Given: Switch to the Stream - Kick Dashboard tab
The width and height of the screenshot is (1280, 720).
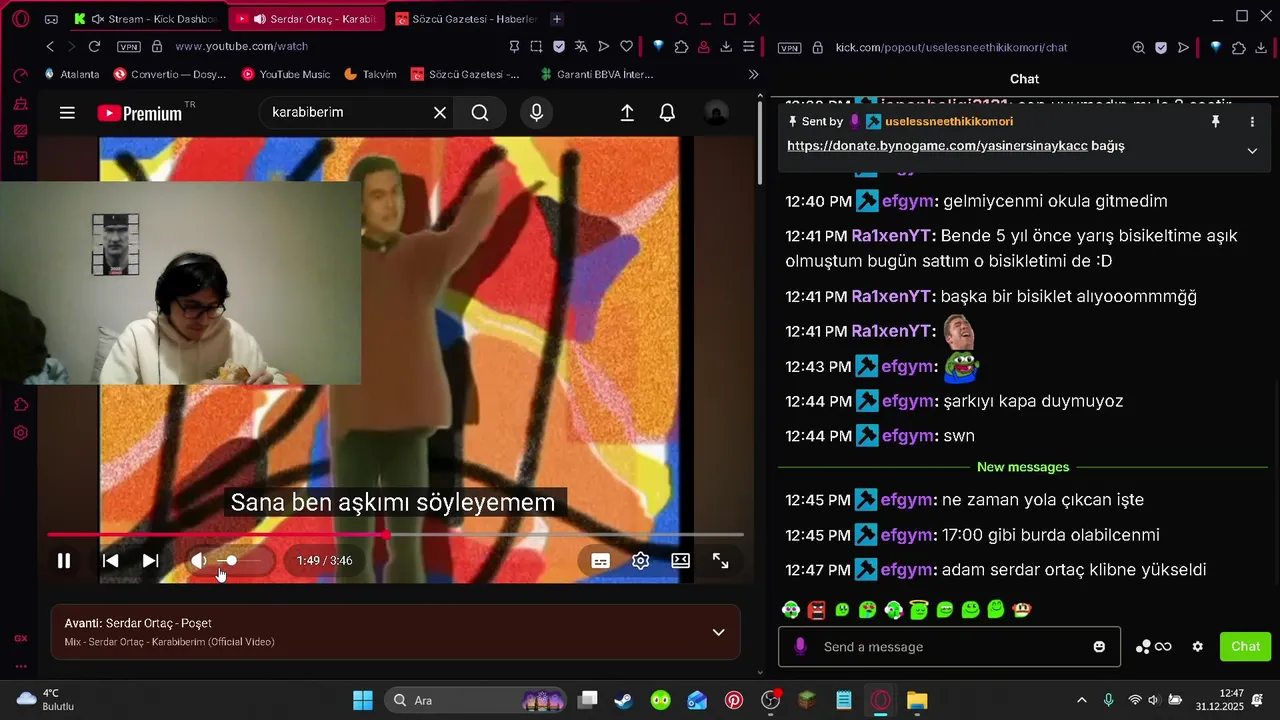Looking at the screenshot, I should coord(145,19).
